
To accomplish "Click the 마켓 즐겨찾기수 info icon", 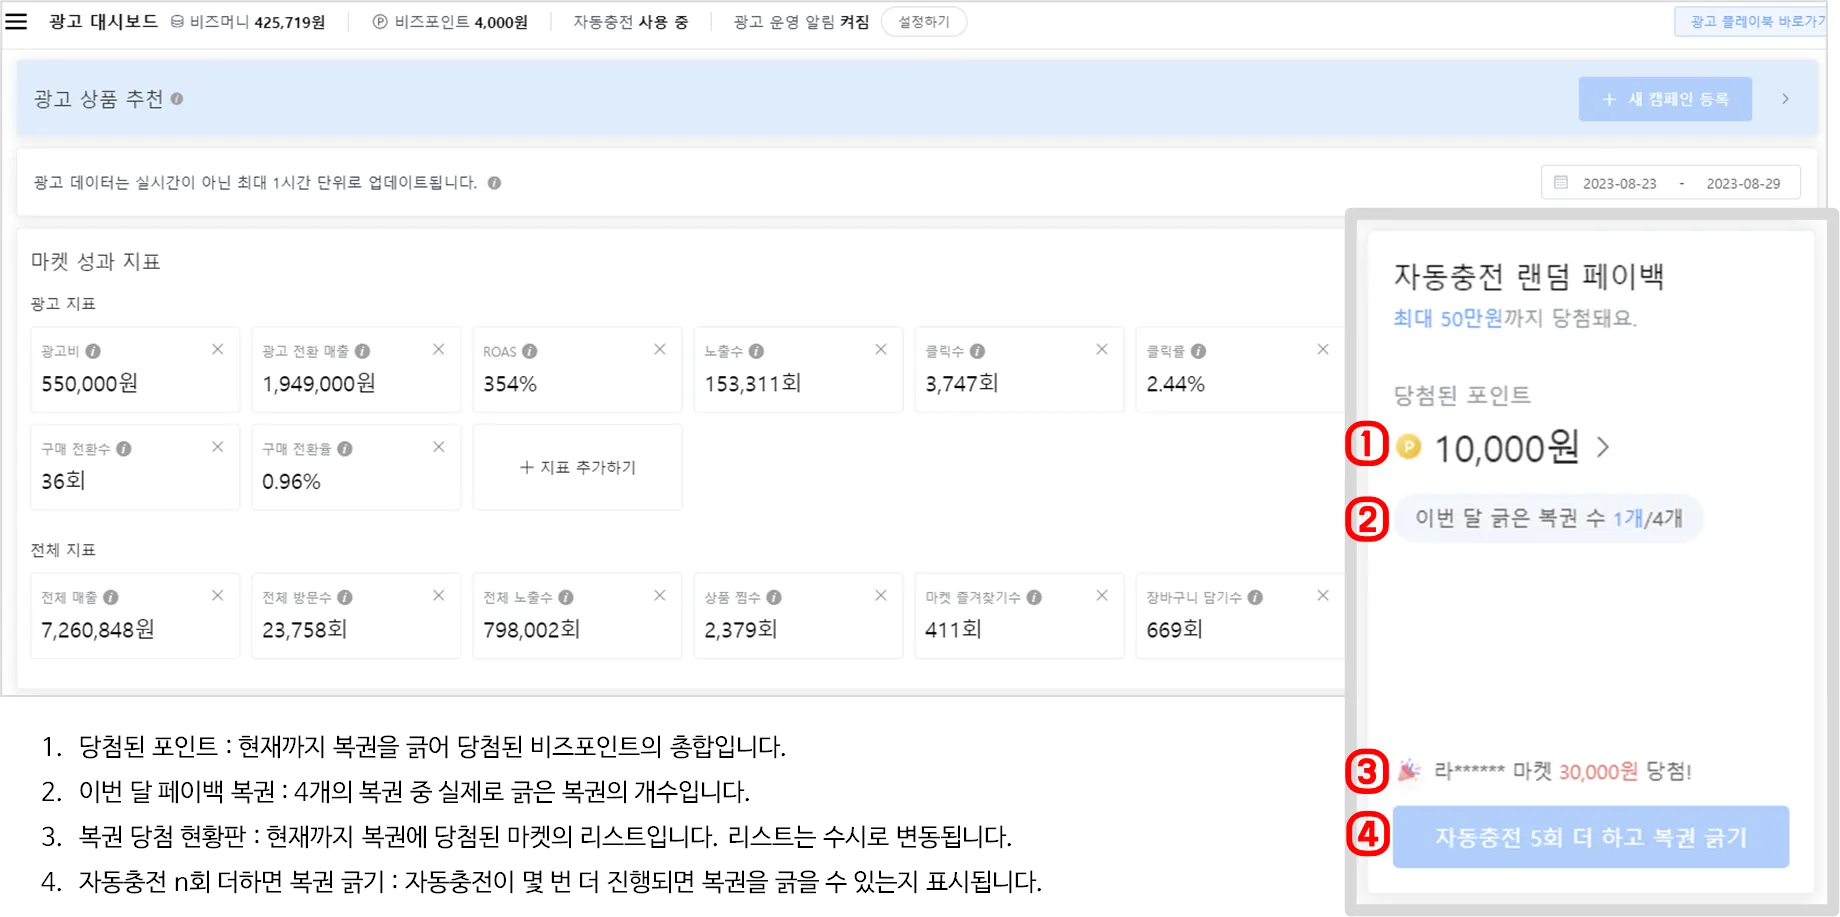I will (1034, 597).
